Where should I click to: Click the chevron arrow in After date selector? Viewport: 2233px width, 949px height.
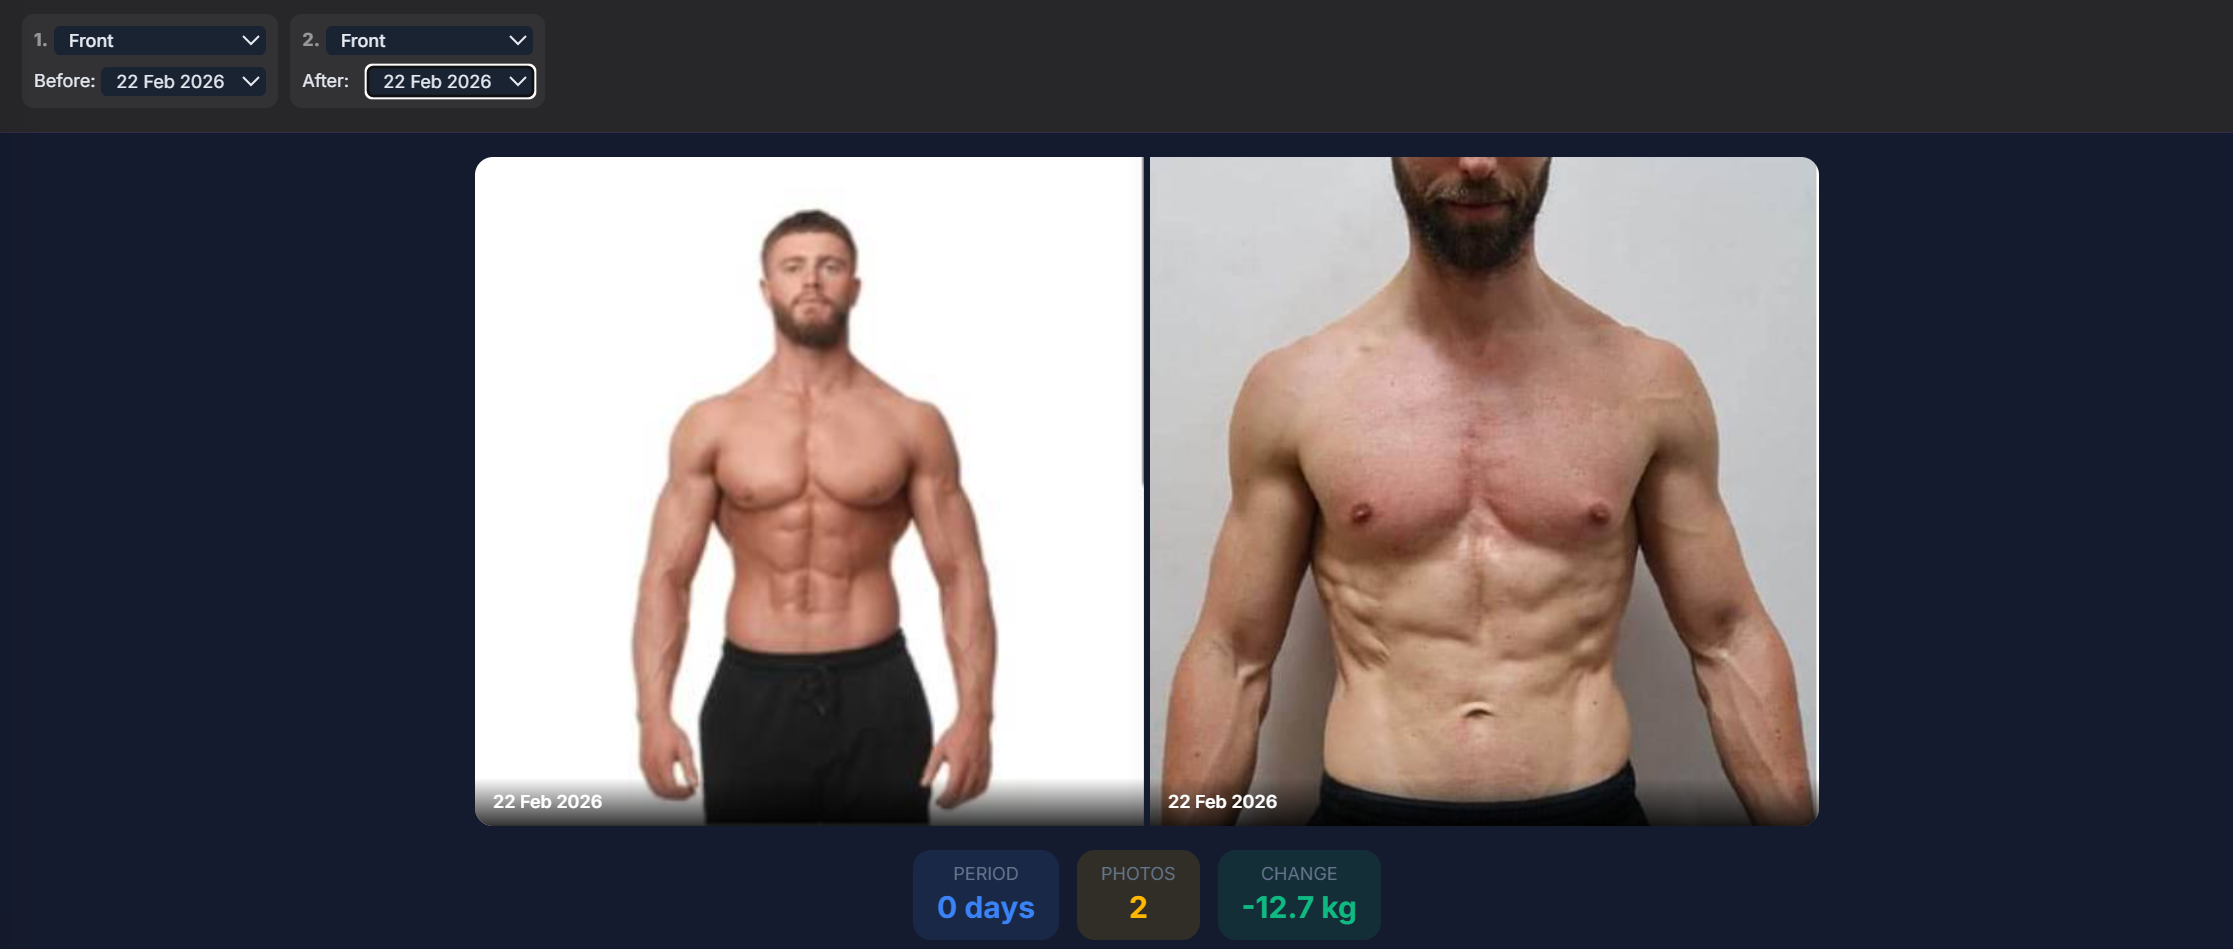(517, 82)
